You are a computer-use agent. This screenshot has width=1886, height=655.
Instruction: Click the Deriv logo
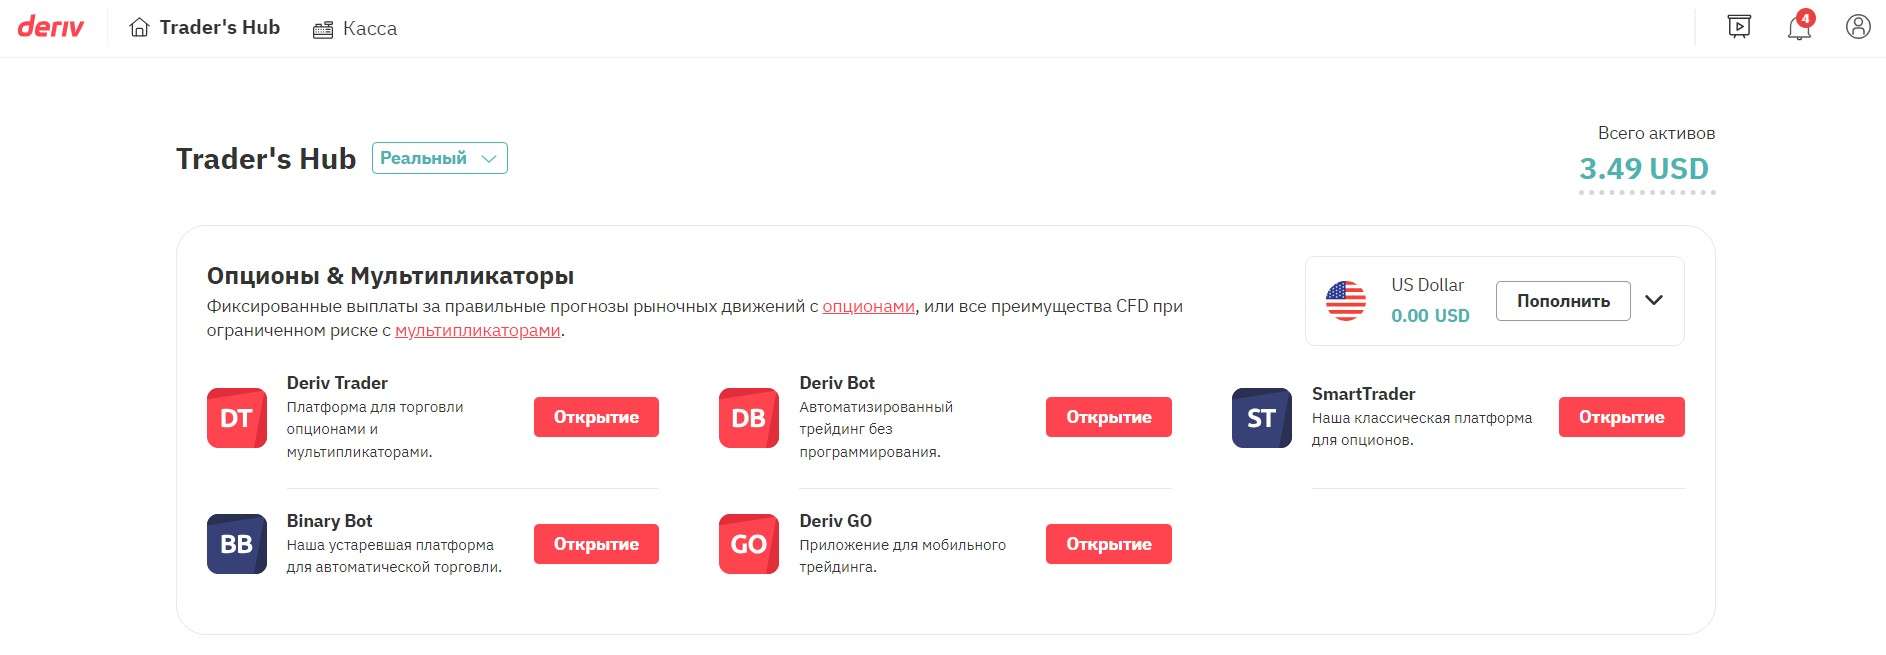coord(51,27)
